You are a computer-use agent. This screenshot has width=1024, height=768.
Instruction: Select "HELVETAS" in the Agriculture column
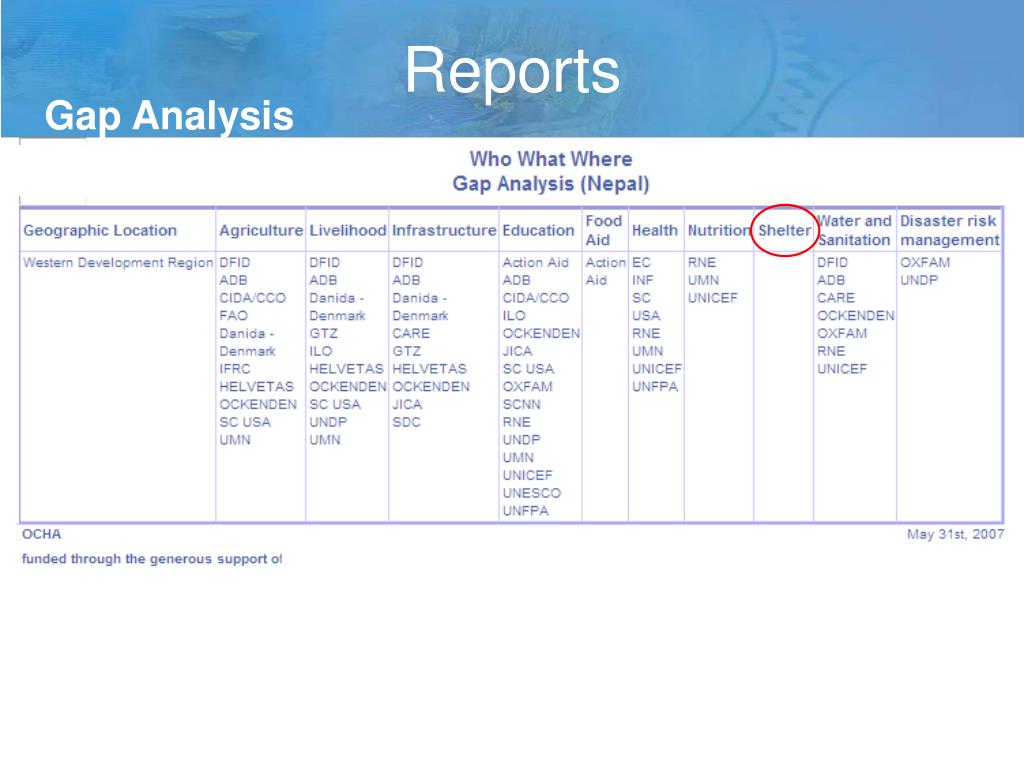click(x=256, y=387)
